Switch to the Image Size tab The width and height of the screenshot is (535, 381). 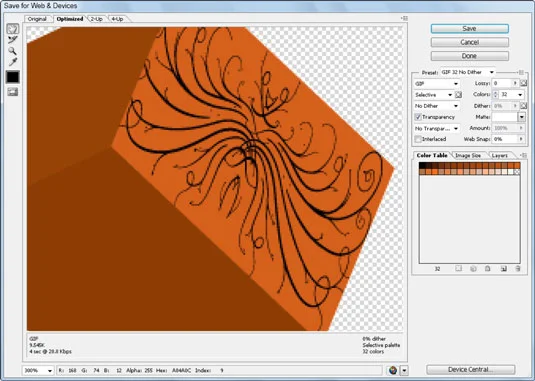[x=468, y=156]
